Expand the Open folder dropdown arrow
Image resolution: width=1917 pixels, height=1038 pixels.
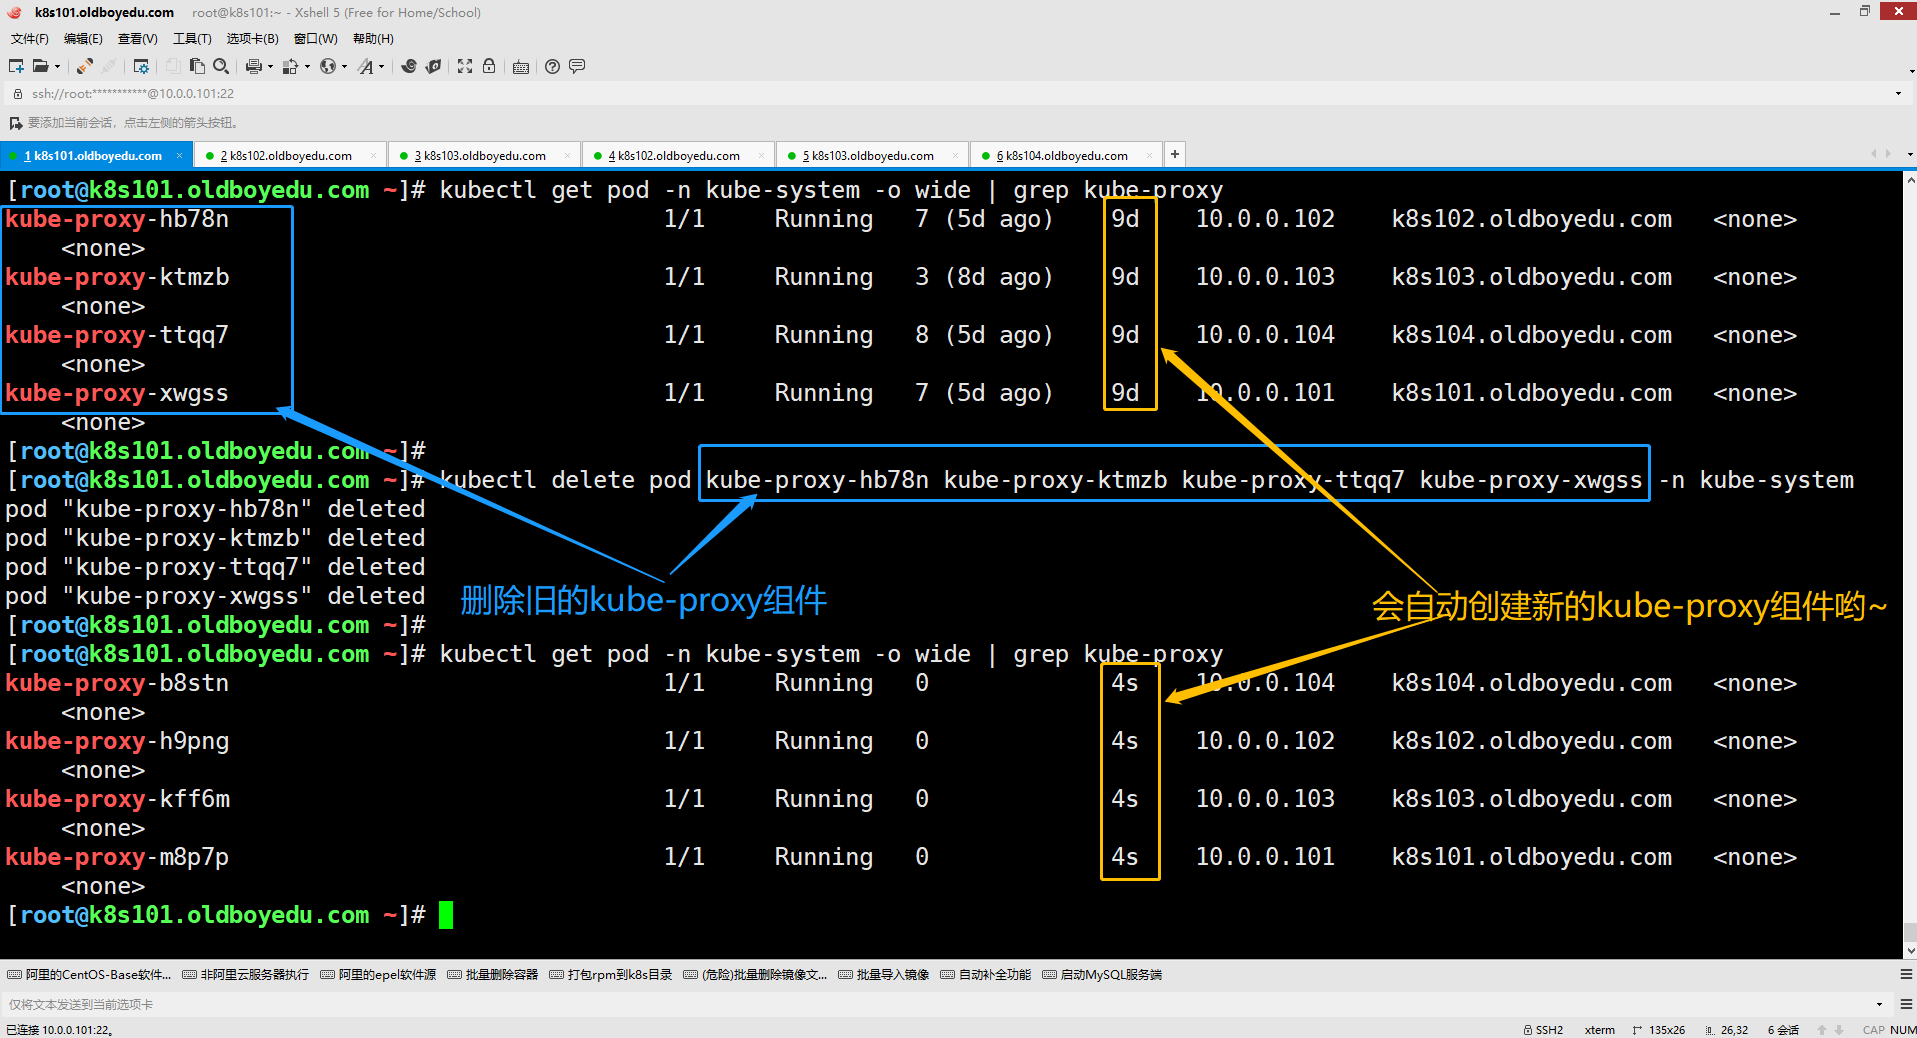(x=57, y=67)
